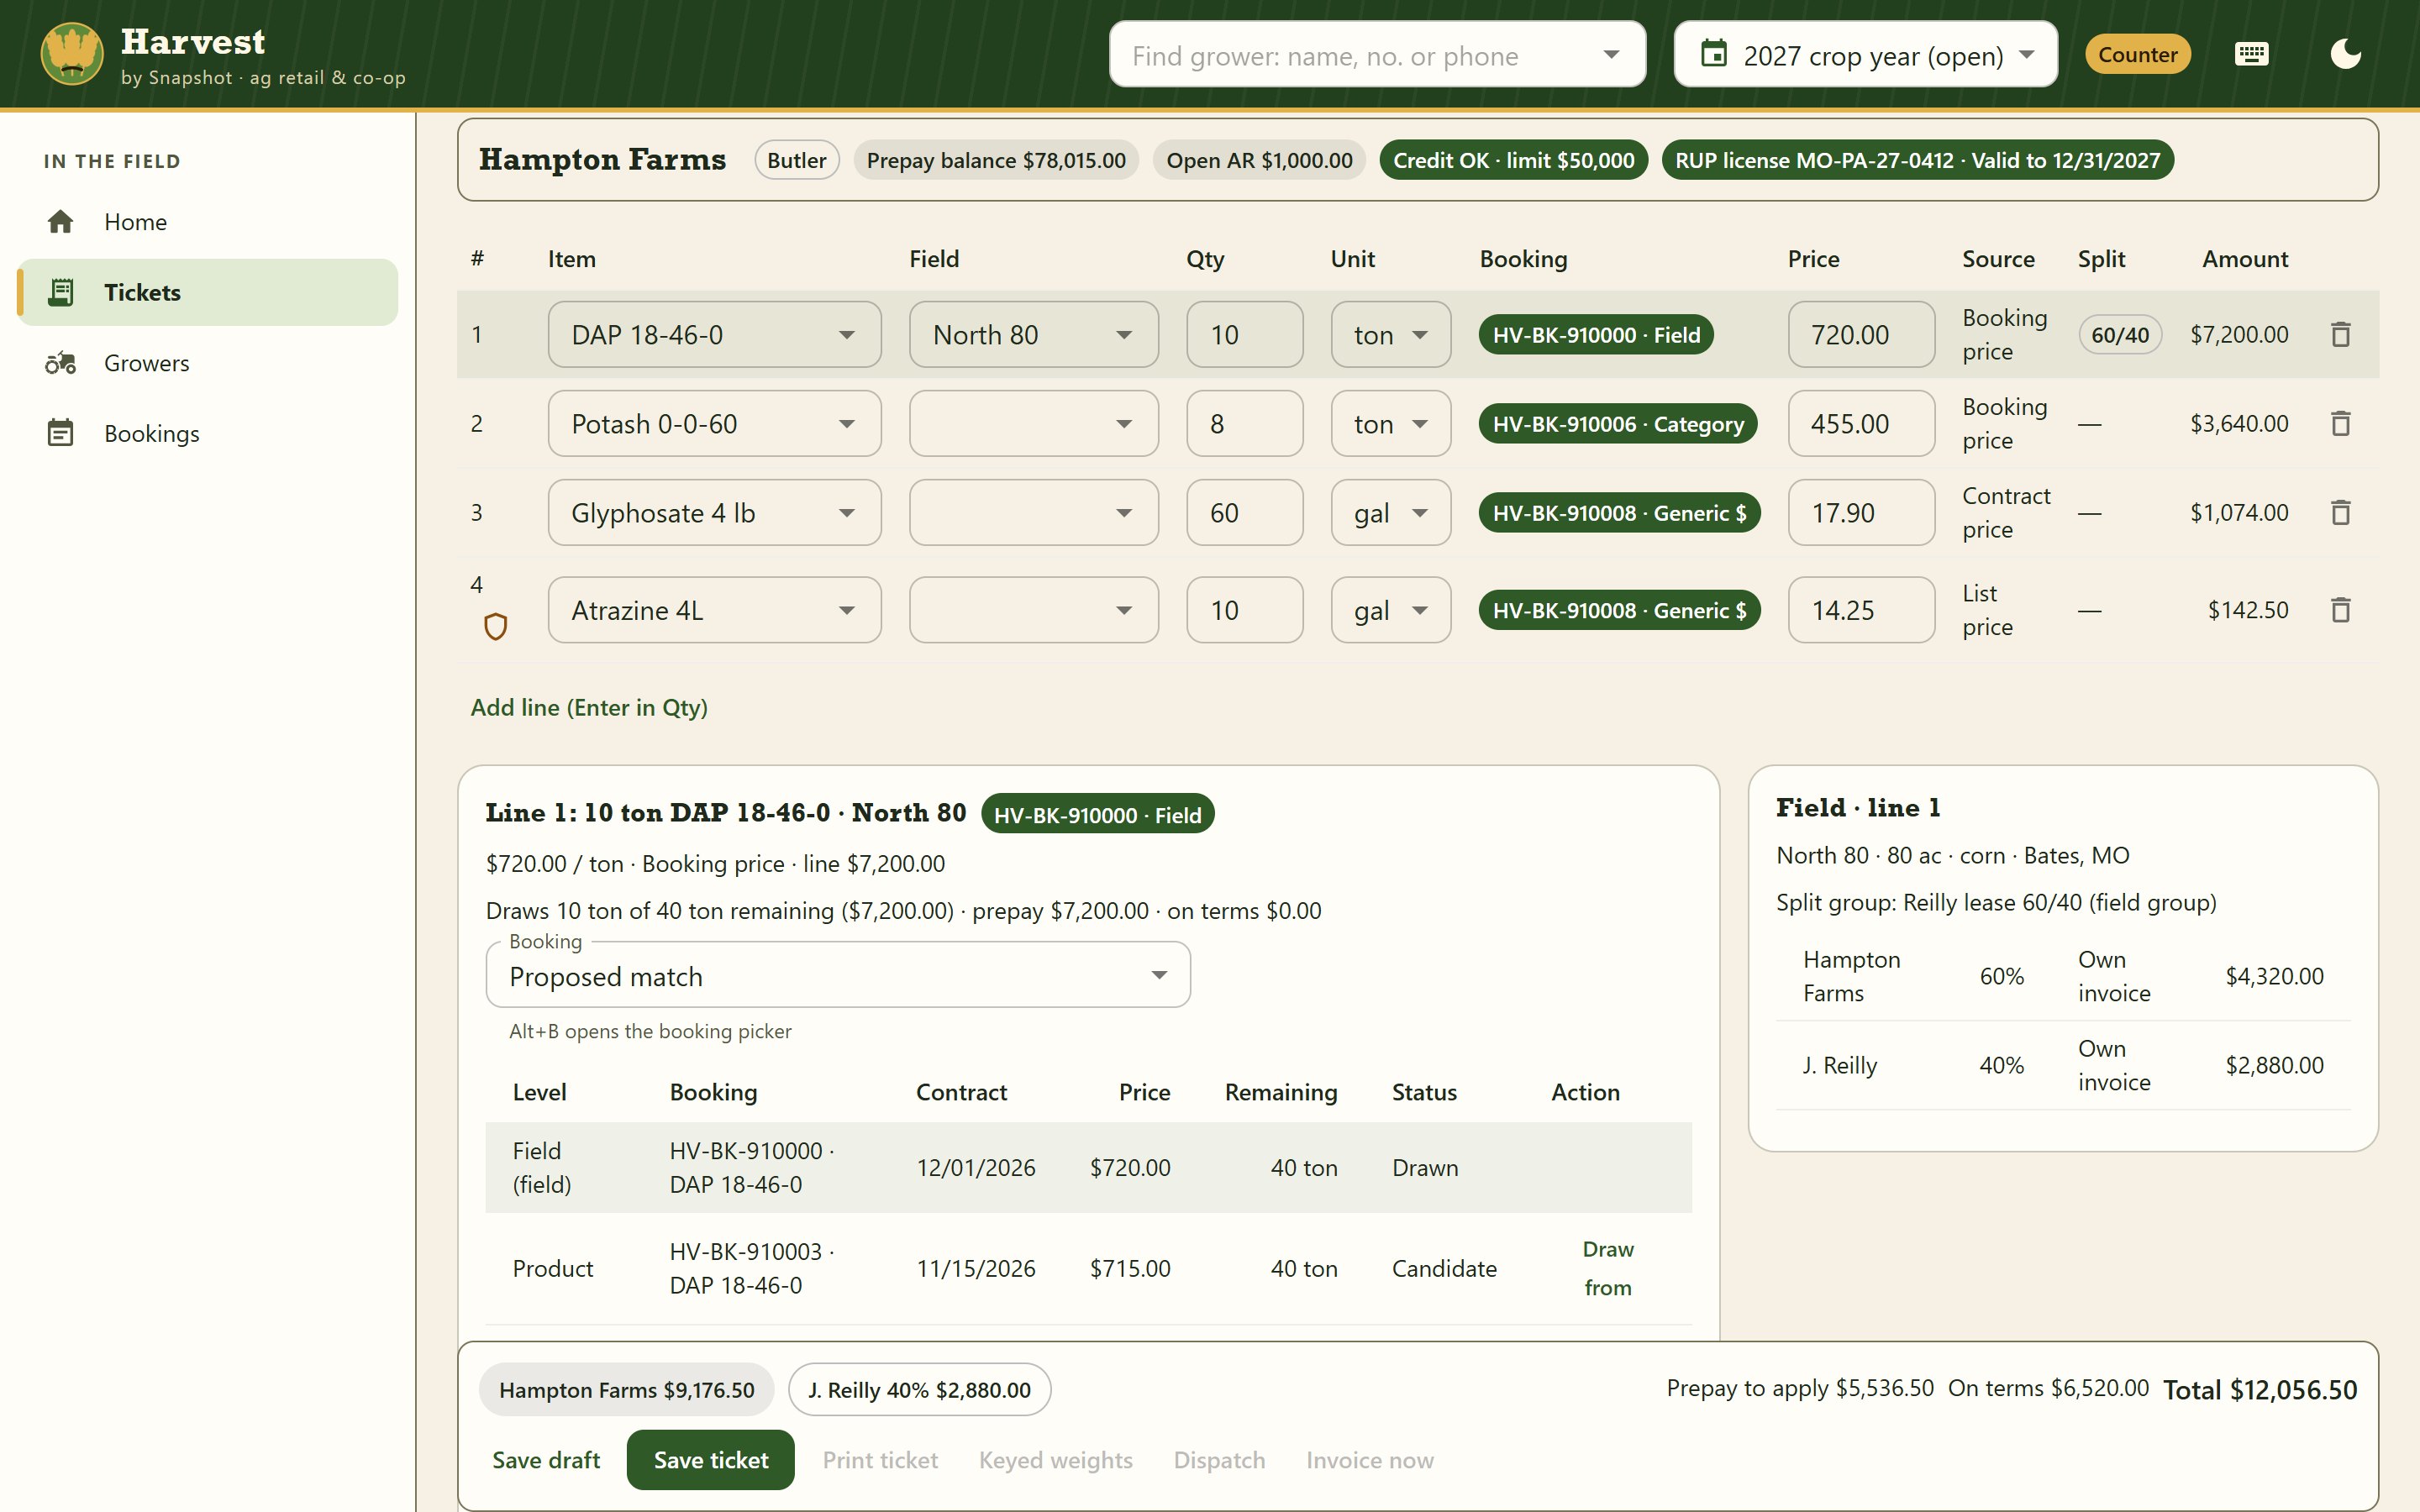
Task: Click calendar icon in crop year selector
Action: [x=1714, y=54]
